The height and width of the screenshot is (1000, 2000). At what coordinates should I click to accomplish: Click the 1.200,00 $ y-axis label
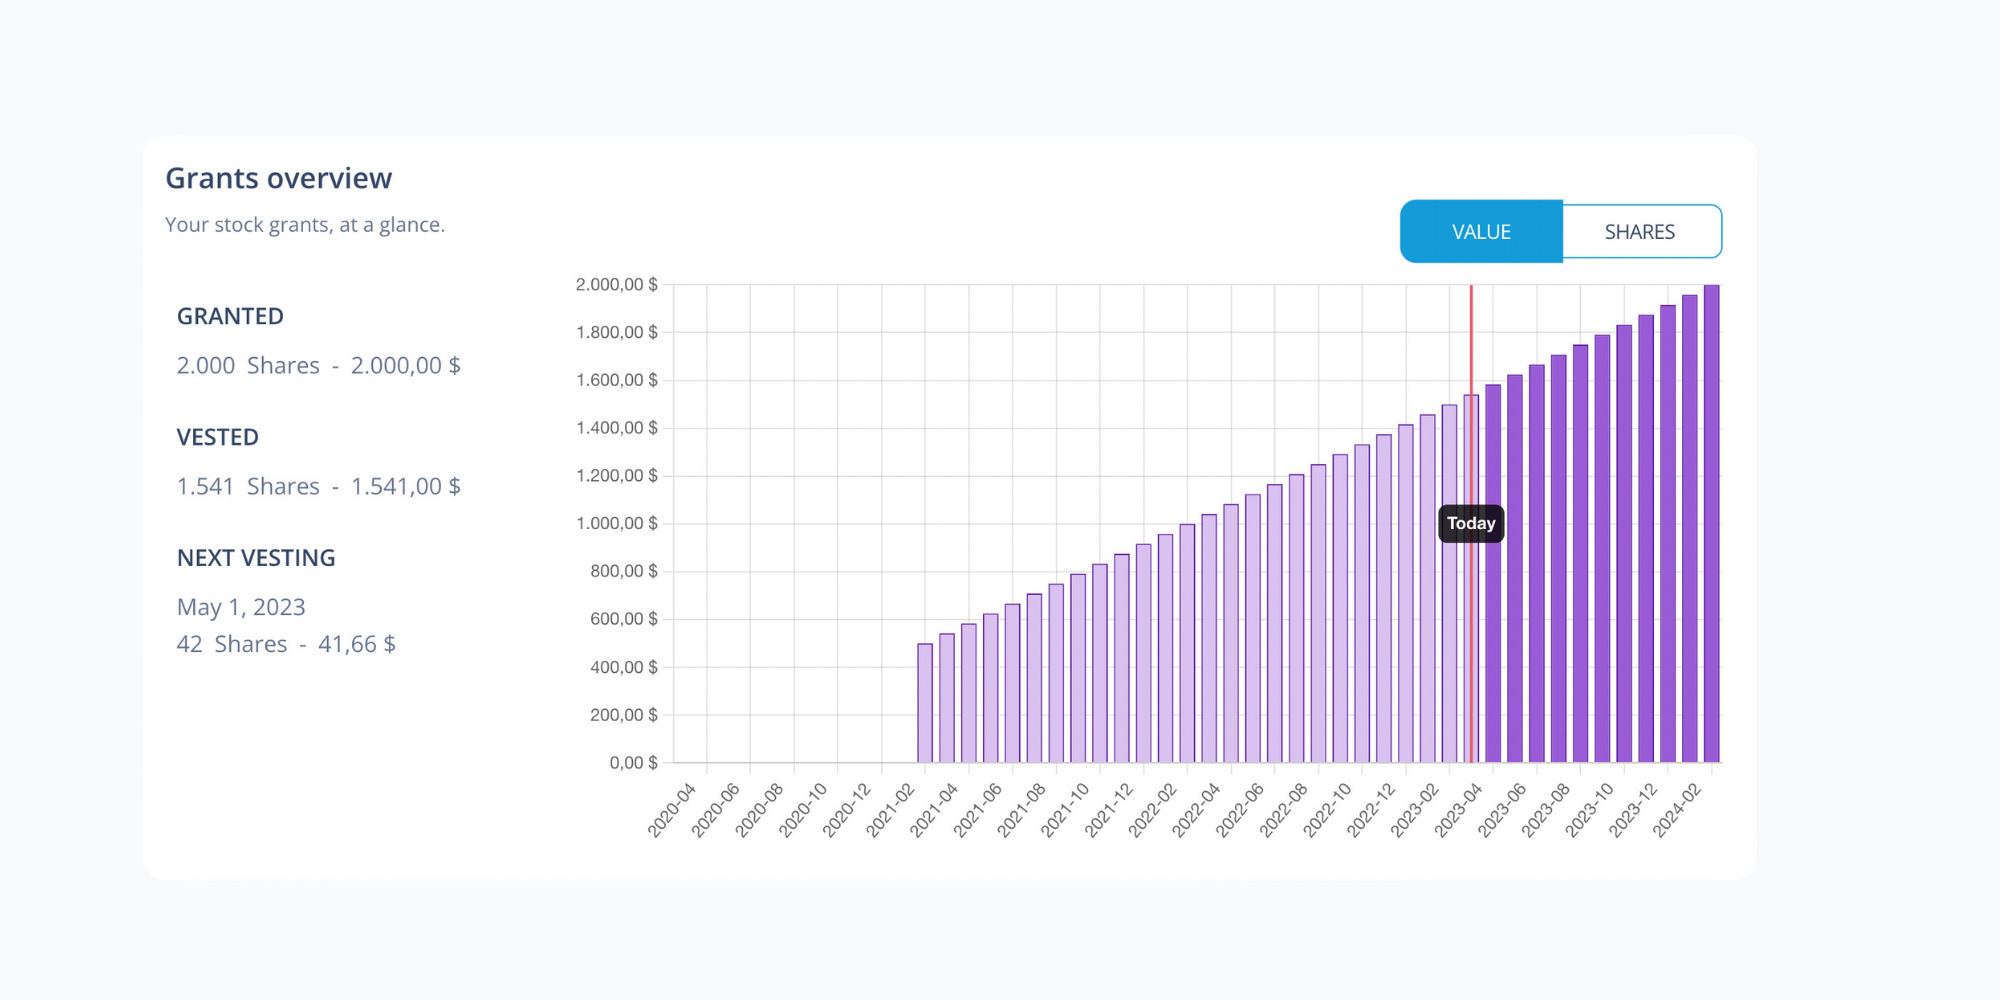[616, 476]
